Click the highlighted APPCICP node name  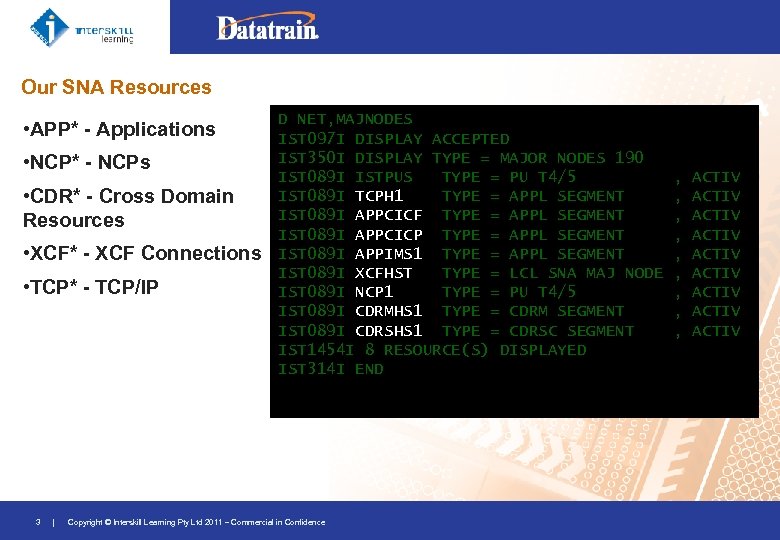tap(389, 235)
